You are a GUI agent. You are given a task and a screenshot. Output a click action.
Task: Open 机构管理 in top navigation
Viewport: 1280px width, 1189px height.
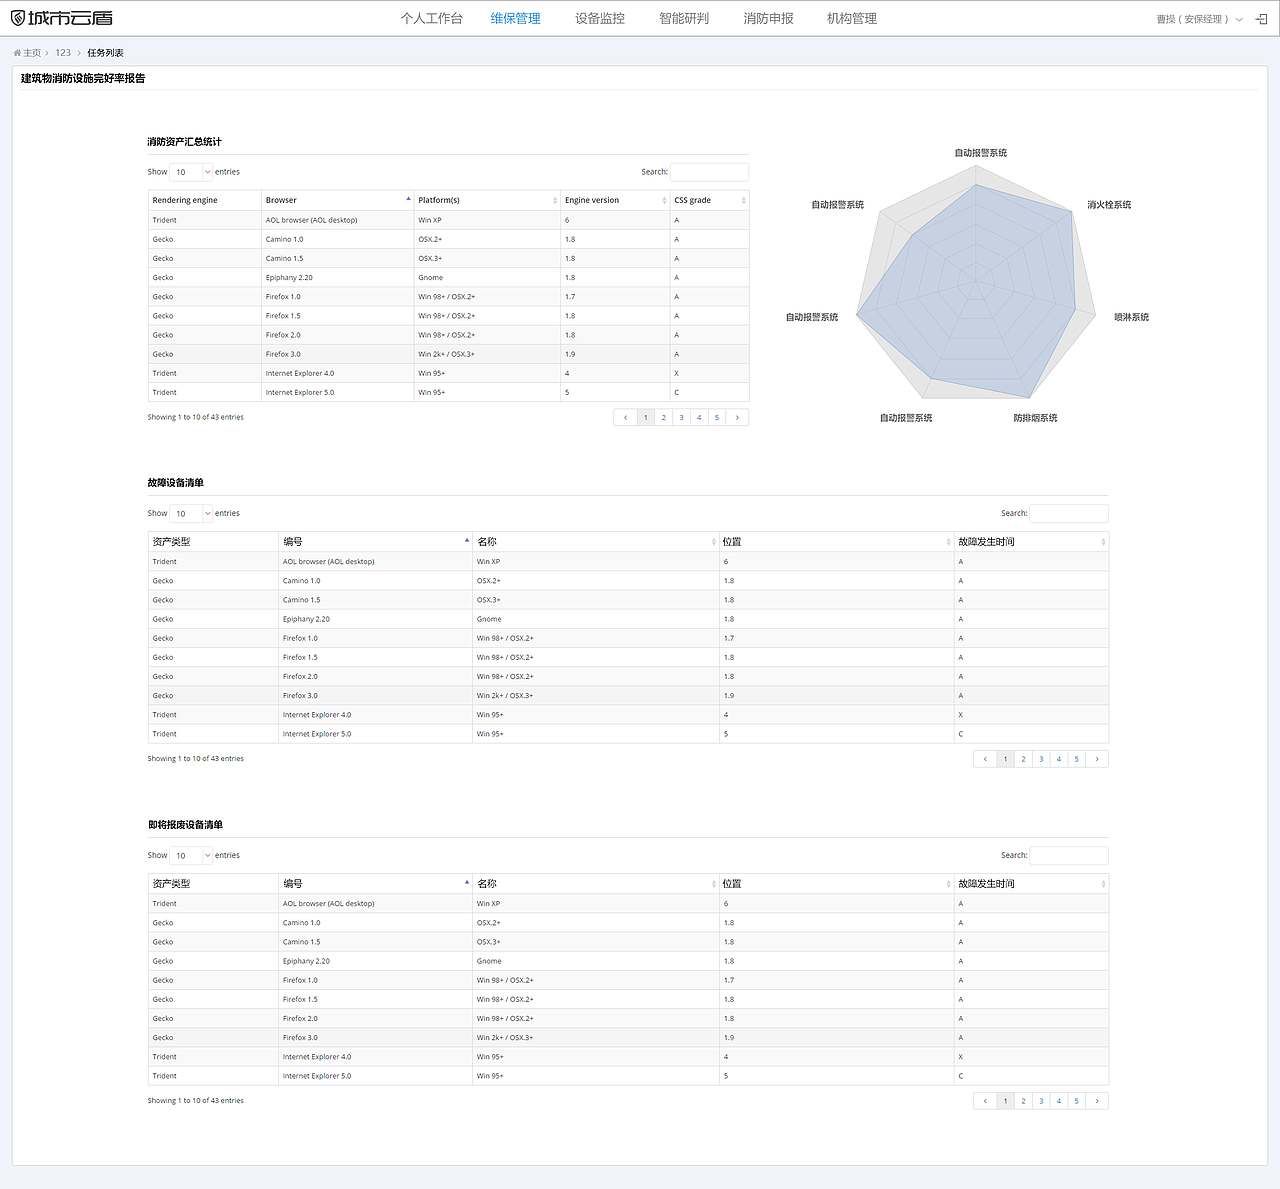pyautogui.click(x=852, y=18)
